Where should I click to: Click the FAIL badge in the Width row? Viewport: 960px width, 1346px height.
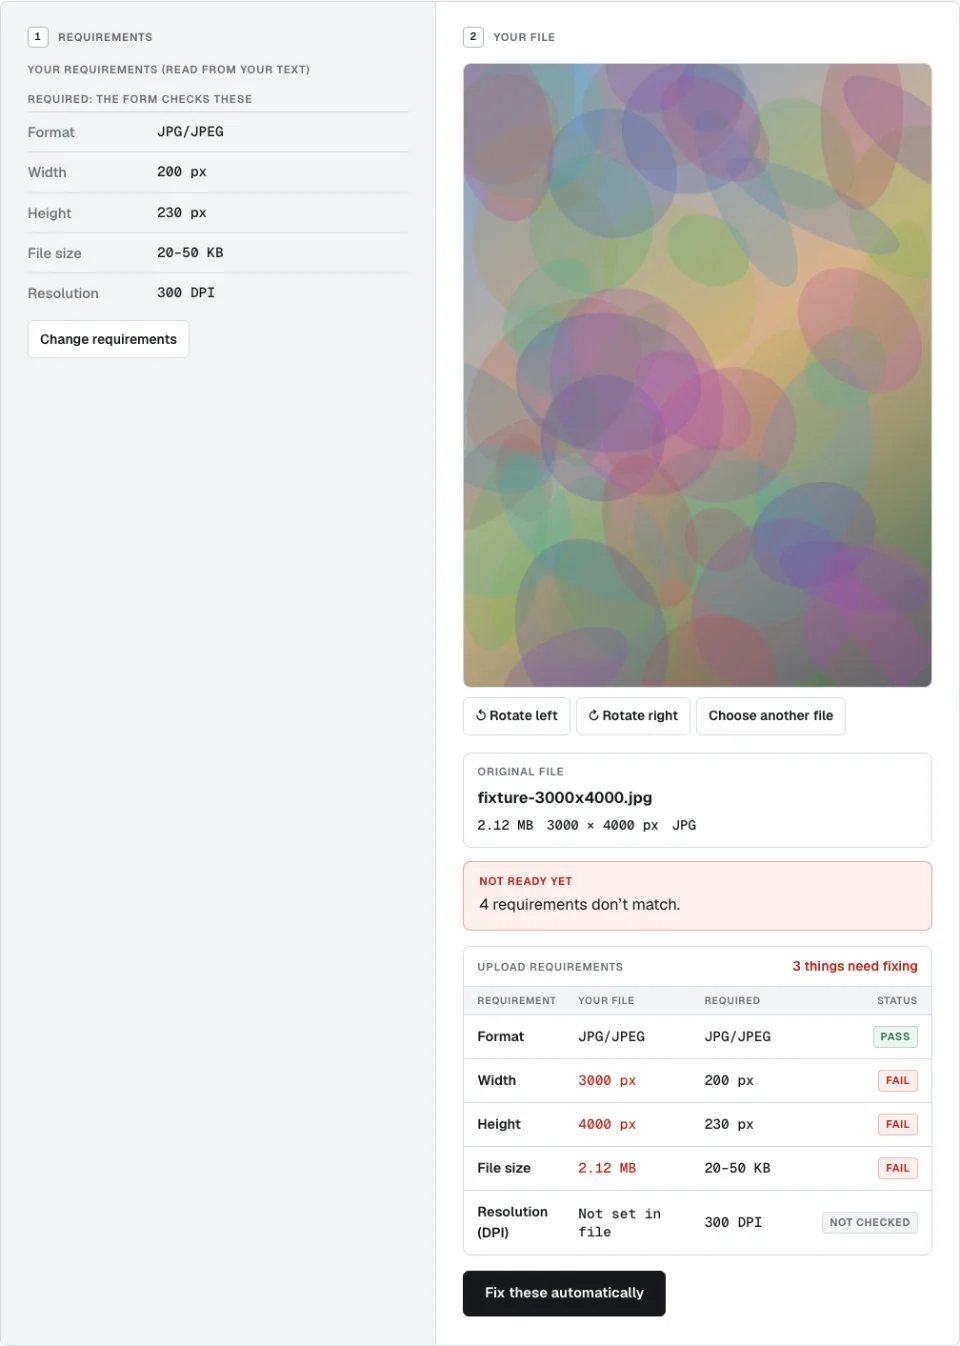(x=898, y=1081)
